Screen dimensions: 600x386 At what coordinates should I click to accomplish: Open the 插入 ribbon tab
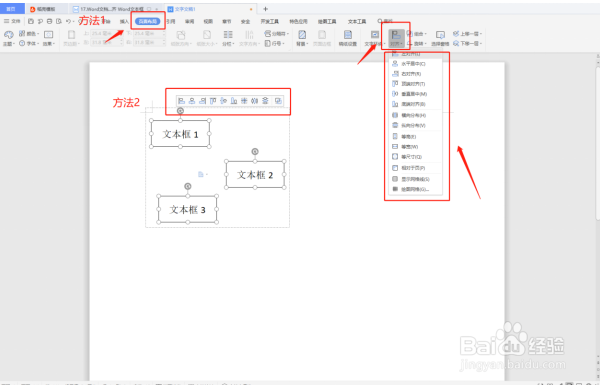124,21
